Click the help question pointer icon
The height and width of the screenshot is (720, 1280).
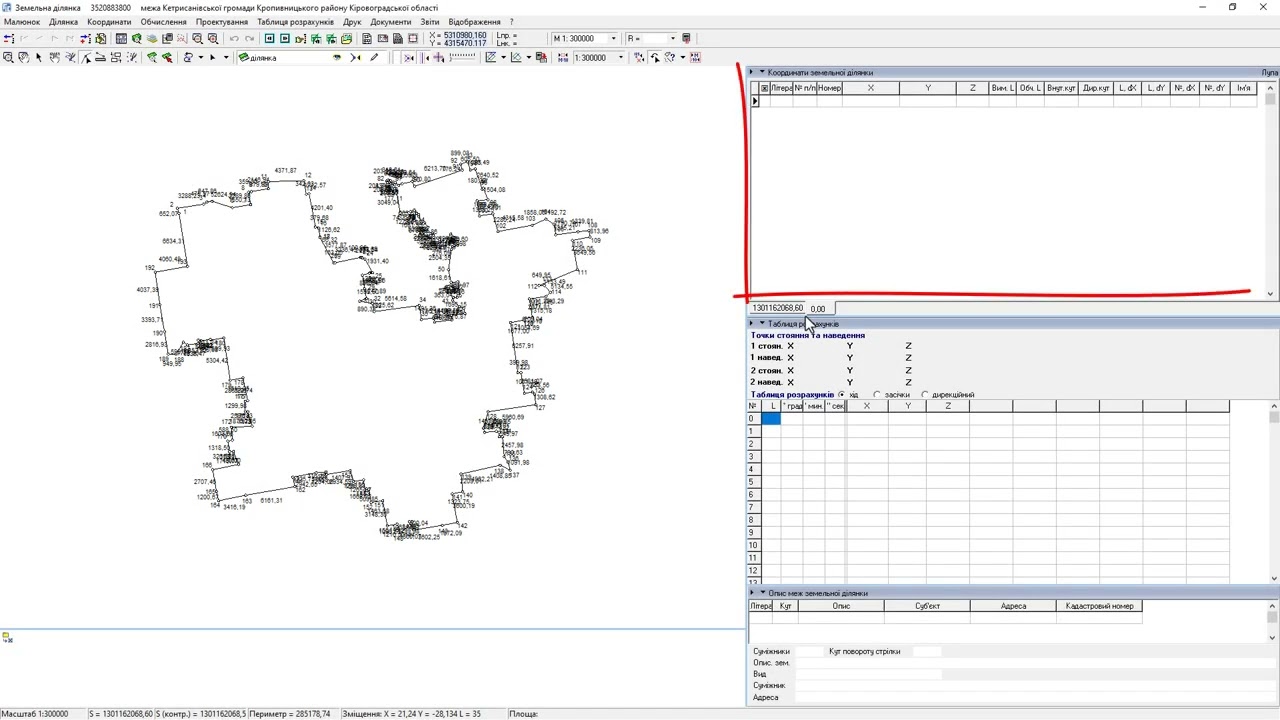670,57
